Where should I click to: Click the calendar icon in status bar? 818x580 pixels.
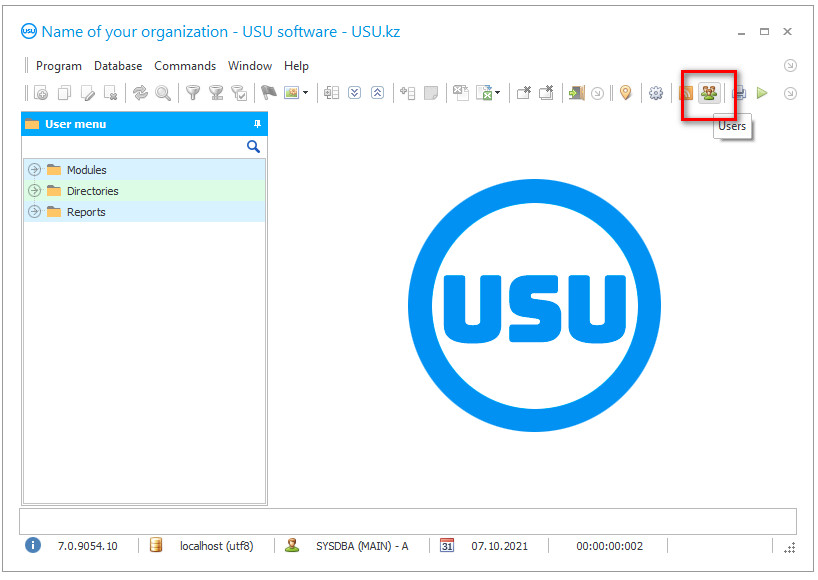447,546
